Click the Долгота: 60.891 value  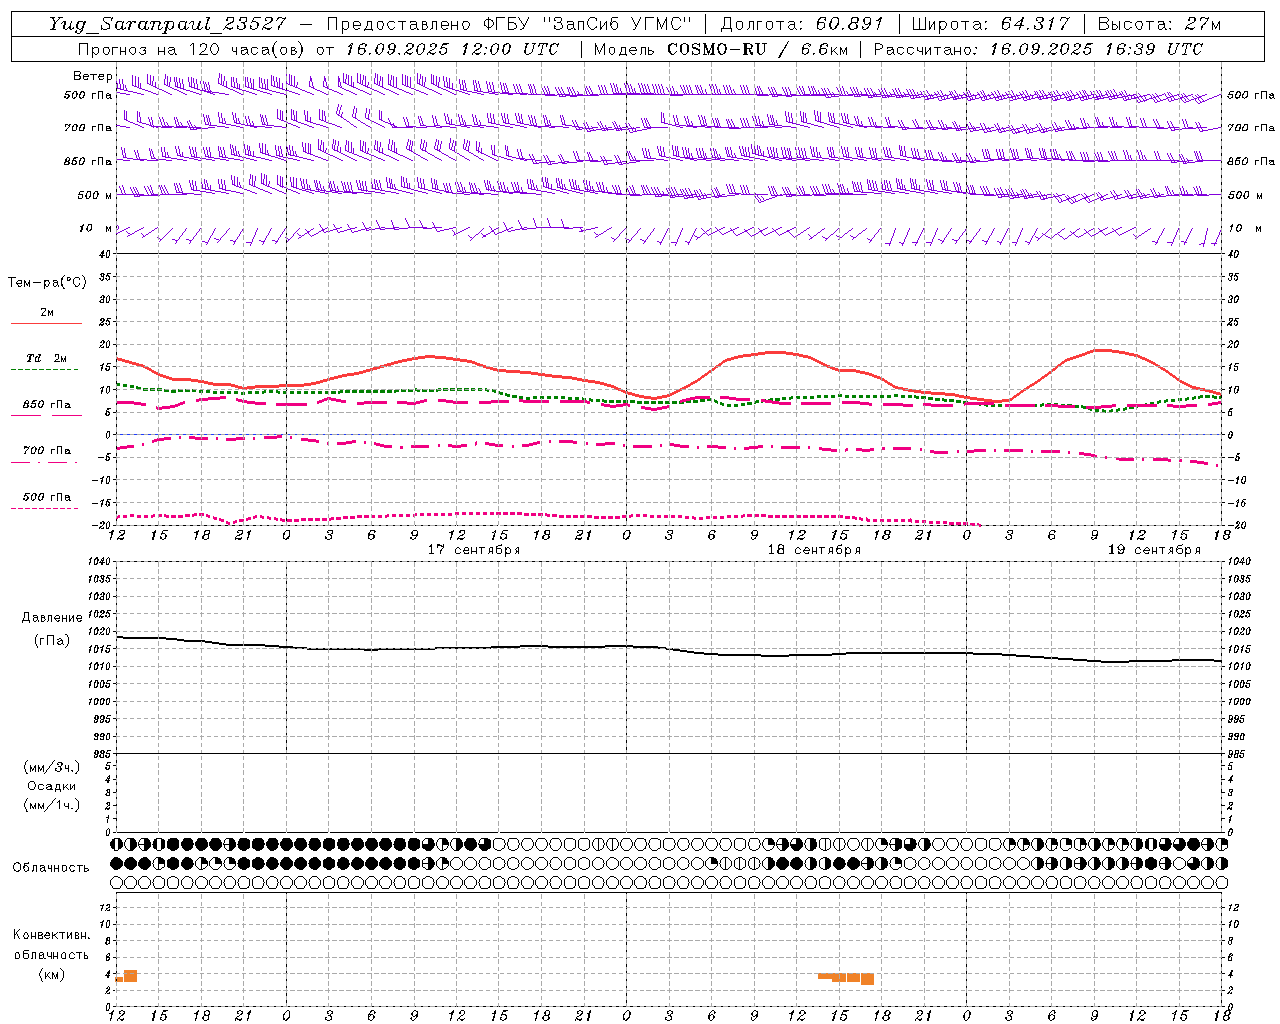pos(802,24)
